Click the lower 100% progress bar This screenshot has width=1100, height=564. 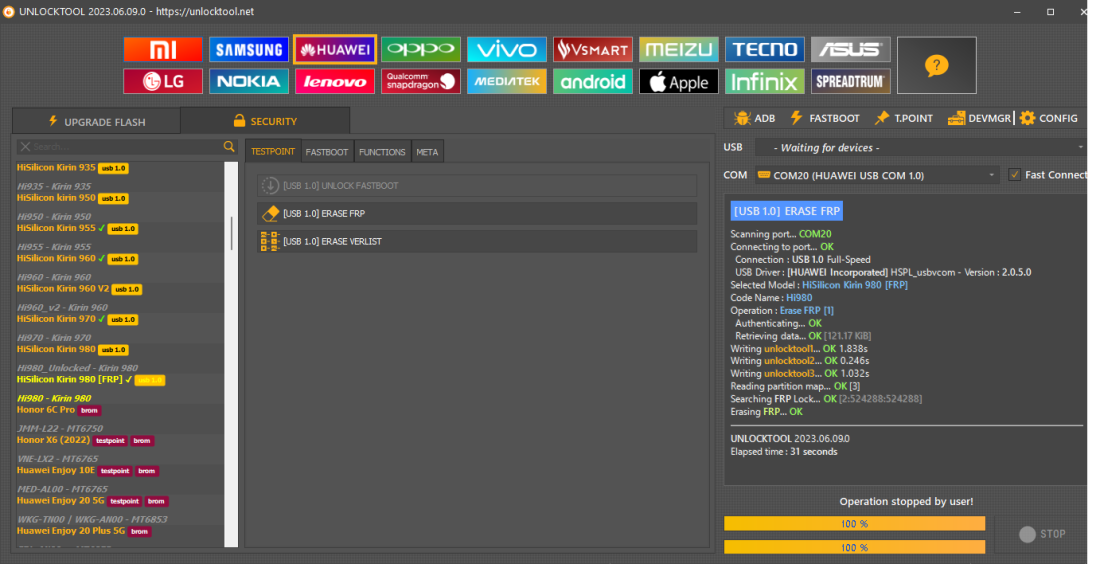pyautogui.click(x=854, y=547)
